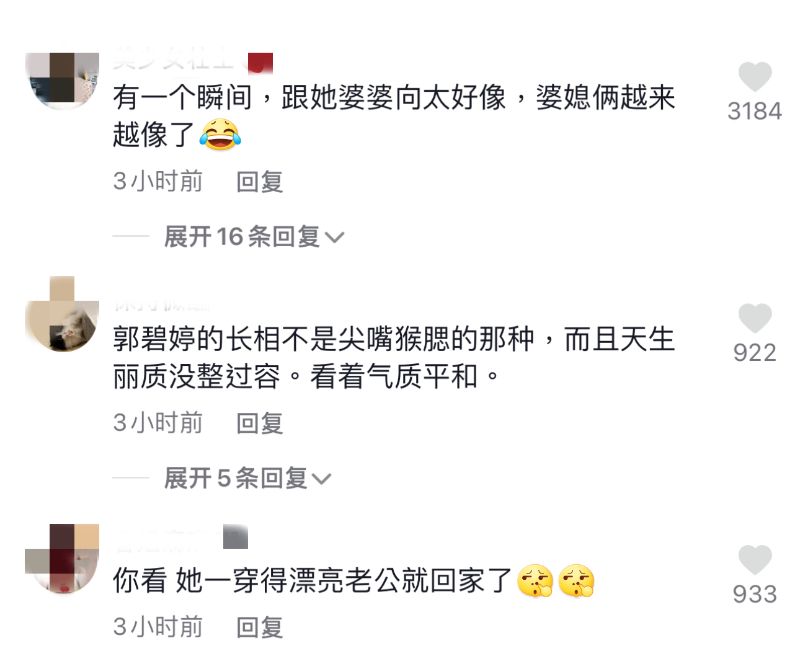Reply to the 婆媳俩越来越像 comment
This screenshot has width=800, height=648.
click(x=260, y=182)
